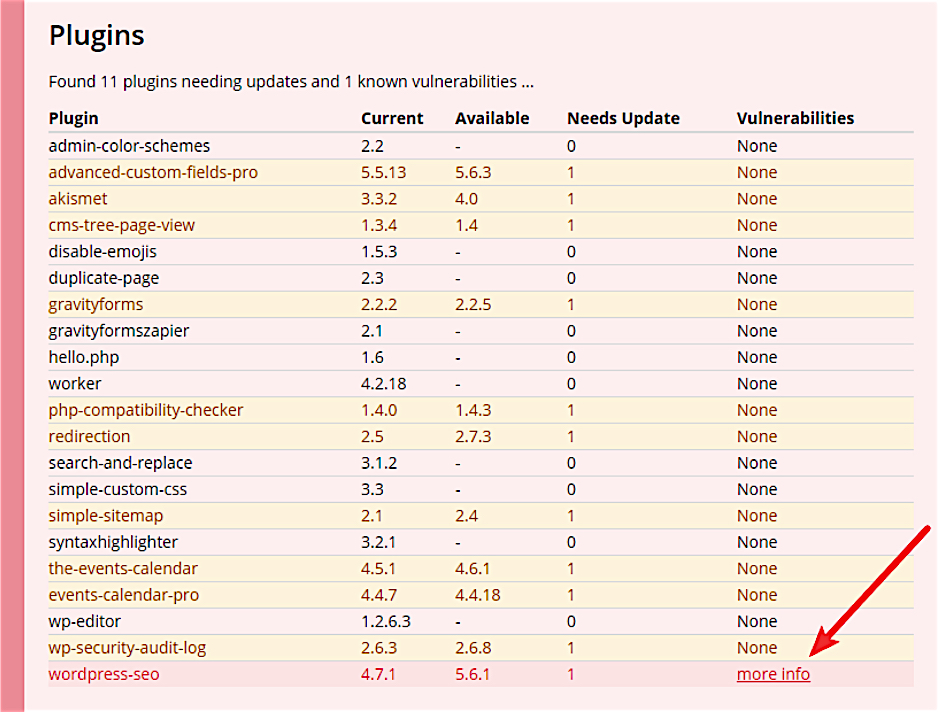
Task: Click akismet available version 4.0
Action: [x=467, y=199]
